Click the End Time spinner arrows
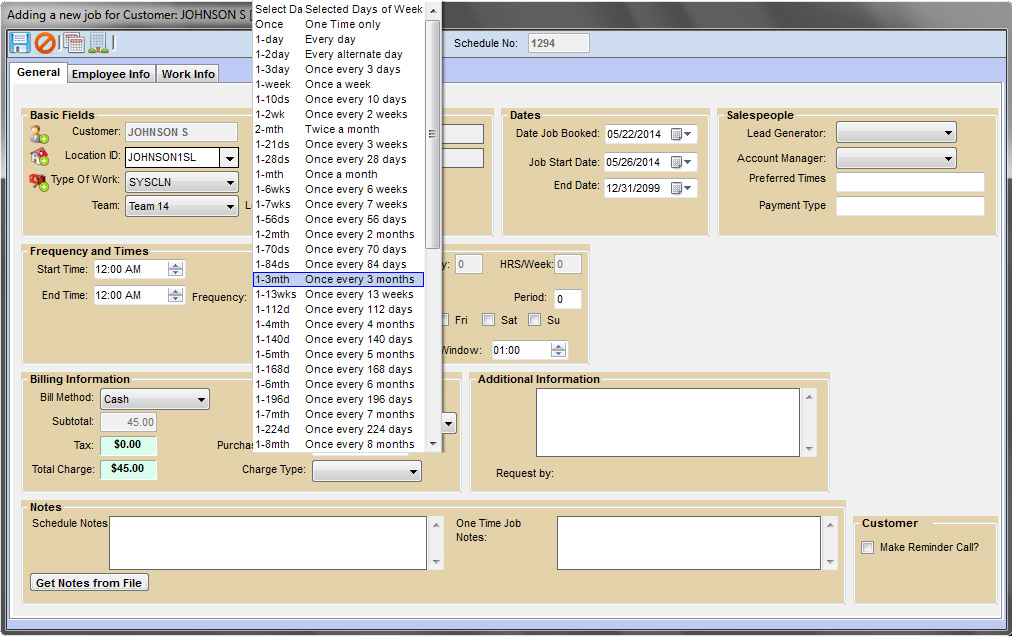The image size is (1012, 636). point(176,295)
